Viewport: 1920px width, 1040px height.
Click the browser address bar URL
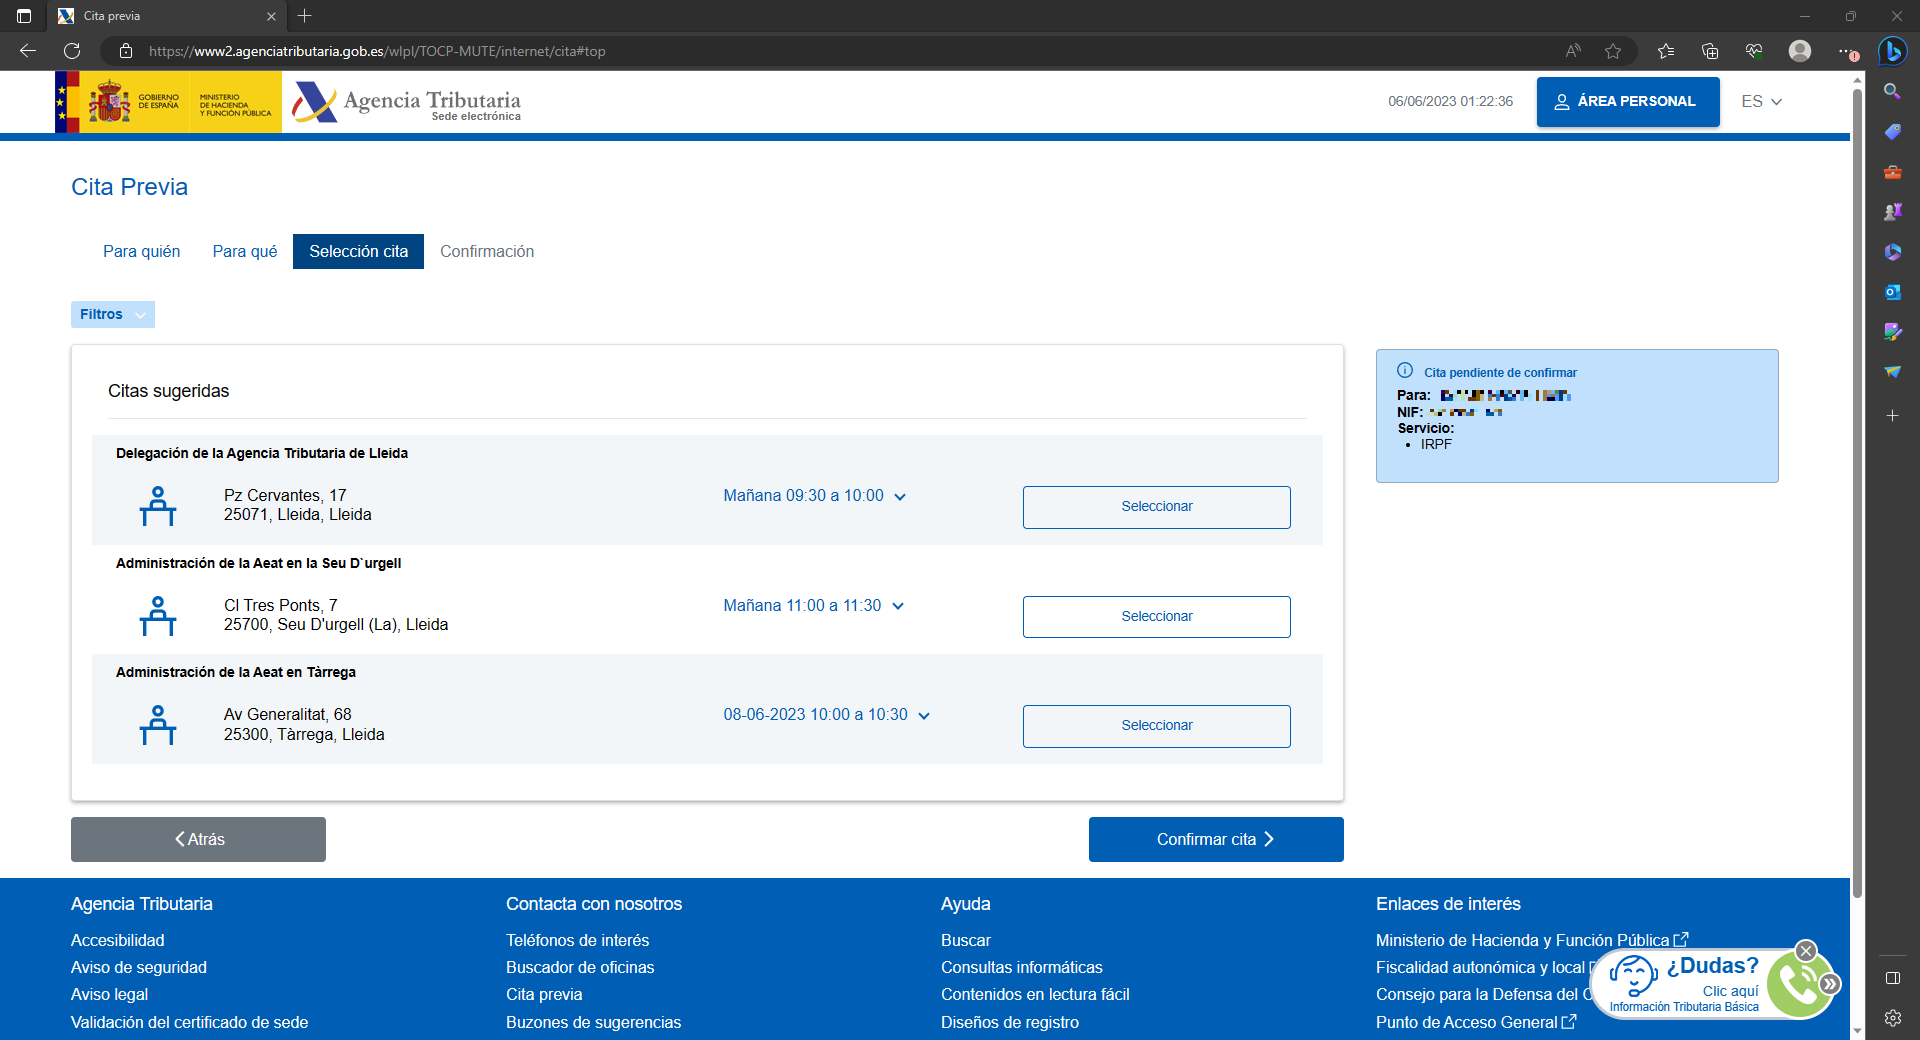[377, 51]
